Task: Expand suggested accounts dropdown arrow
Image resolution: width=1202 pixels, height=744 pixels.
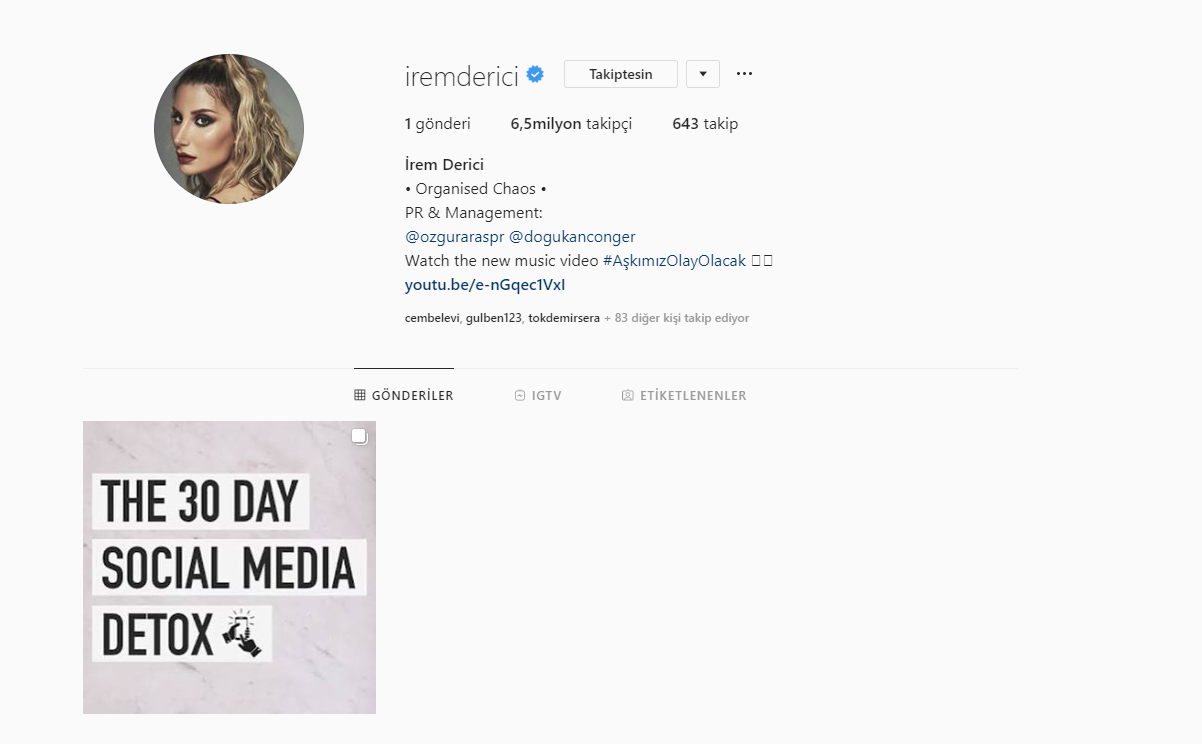Action: pyautogui.click(x=703, y=74)
